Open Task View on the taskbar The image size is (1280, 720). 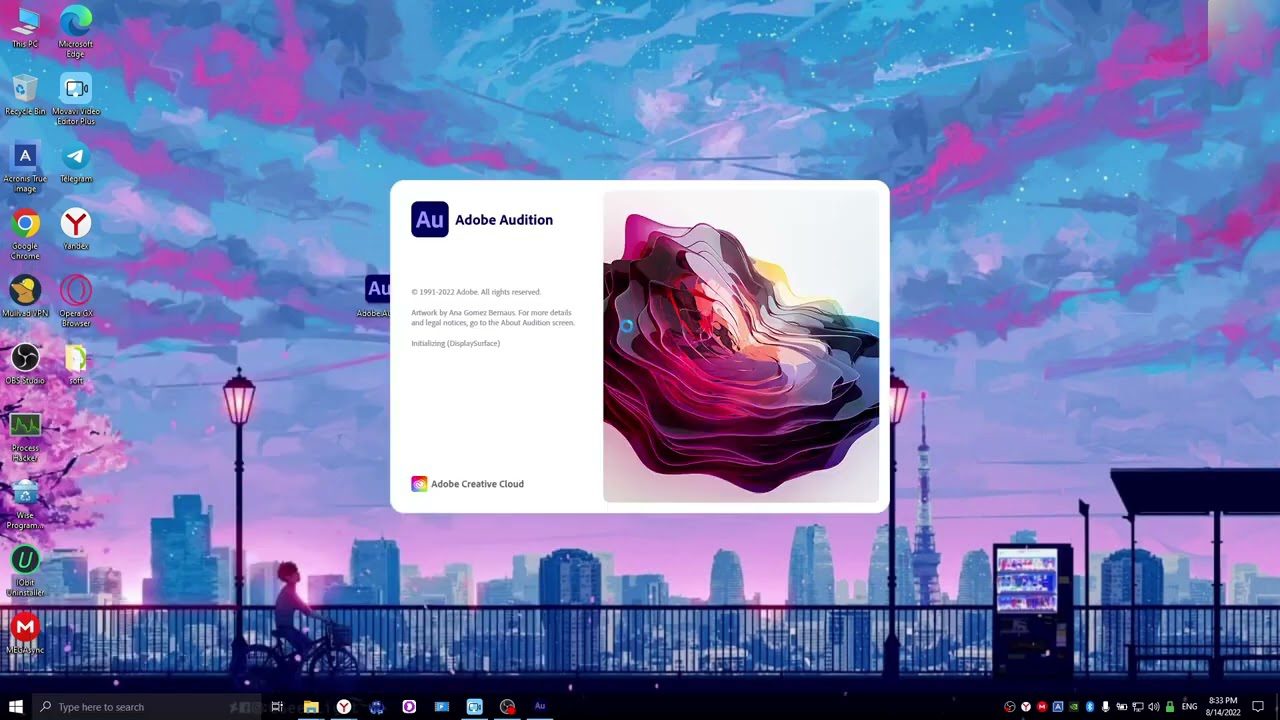tap(277, 706)
